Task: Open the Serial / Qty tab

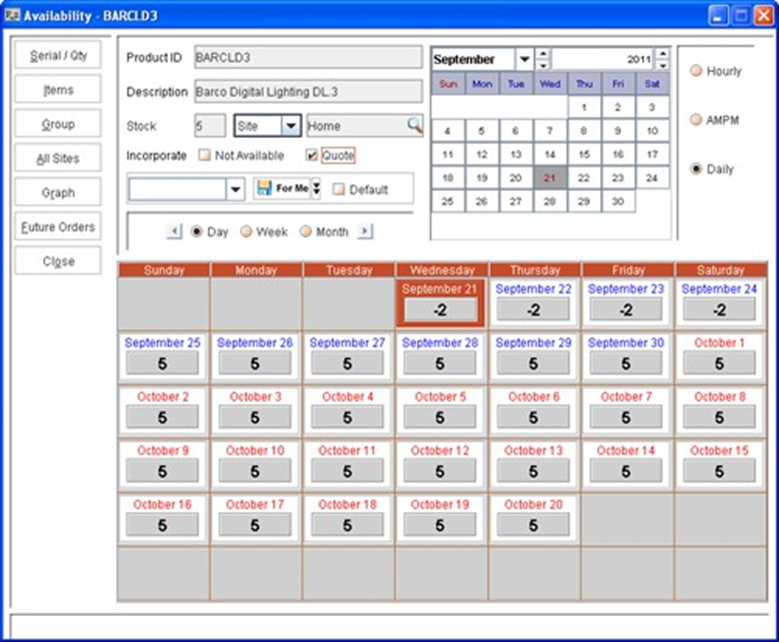Action: coord(58,55)
